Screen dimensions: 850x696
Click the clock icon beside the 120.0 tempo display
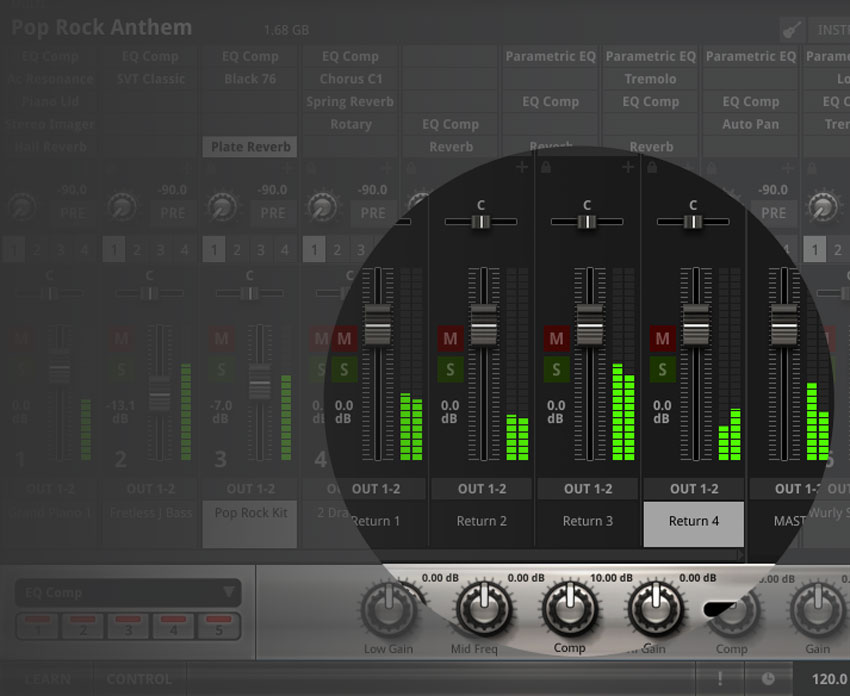pyautogui.click(x=769, y=679)
